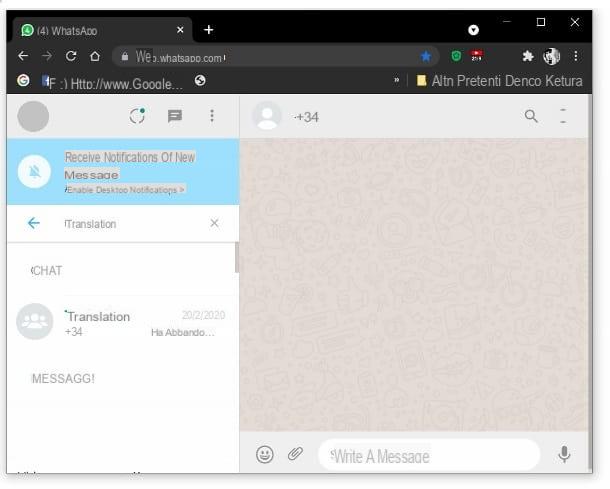610x489 pixels.
Task: Click the tab search circle icon
Action: click(x=473, y=30)
